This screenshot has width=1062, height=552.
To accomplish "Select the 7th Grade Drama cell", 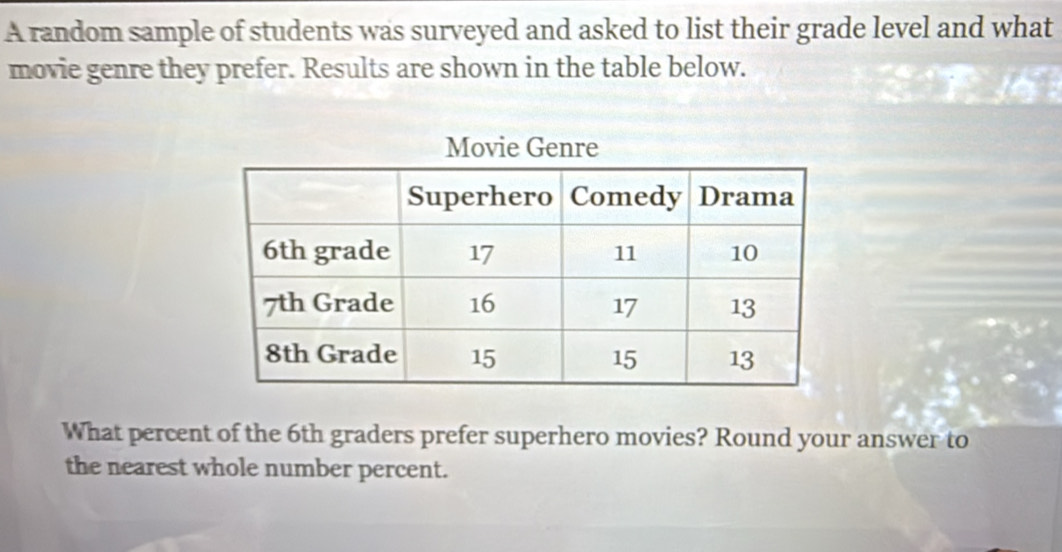I will point(742,307).
